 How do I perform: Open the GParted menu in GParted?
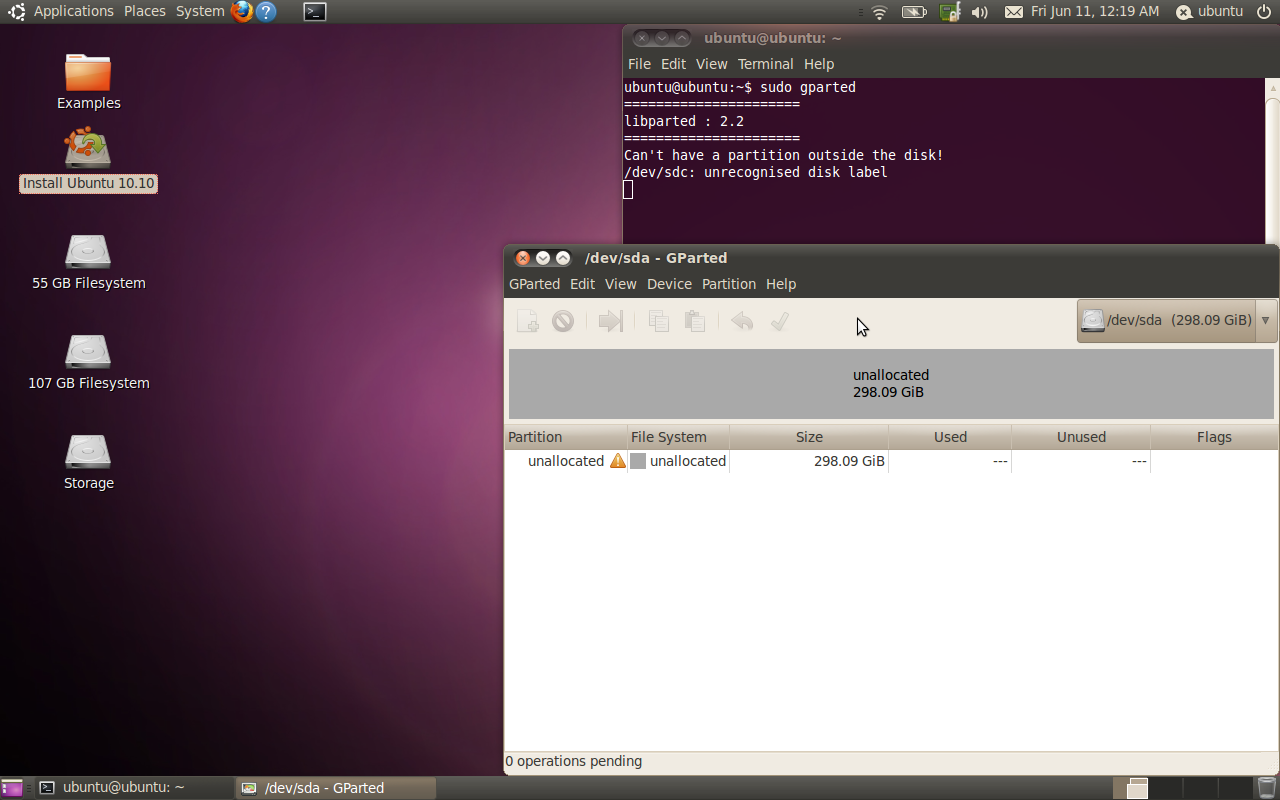(534, 284)
